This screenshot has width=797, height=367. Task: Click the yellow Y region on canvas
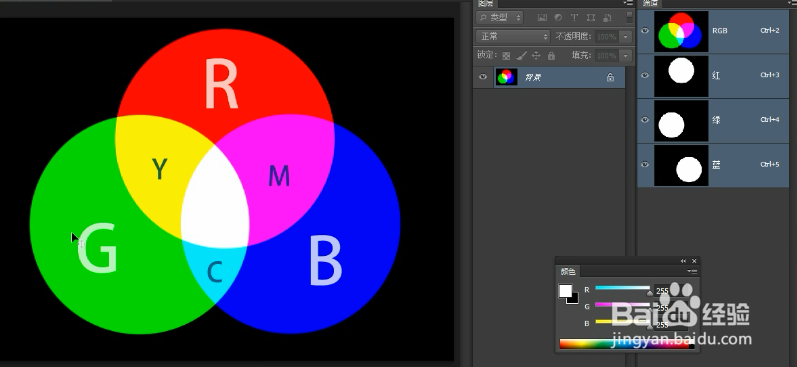[160, 169]
